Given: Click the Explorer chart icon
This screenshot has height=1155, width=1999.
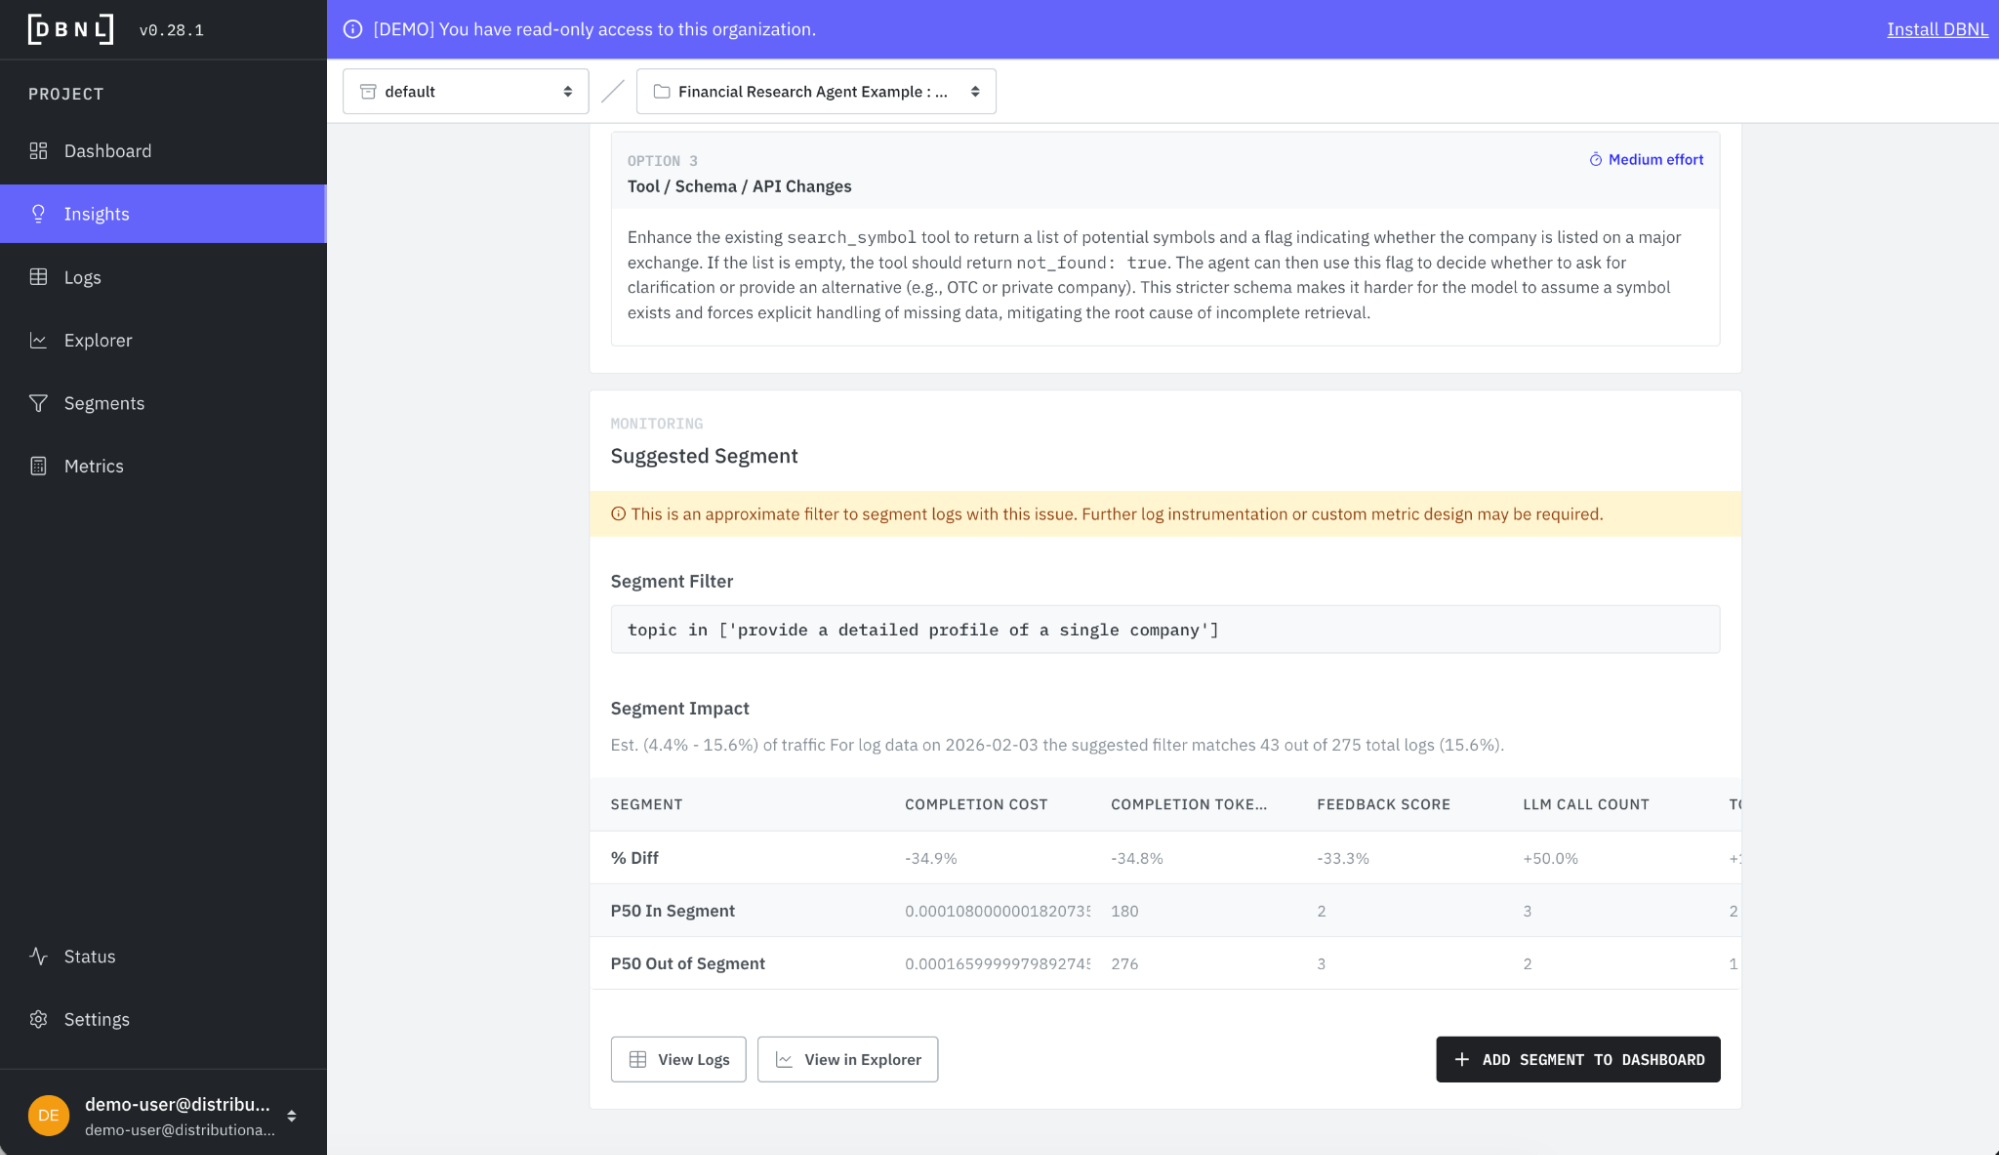Looking at the screenshot, I should click(38, 340).
